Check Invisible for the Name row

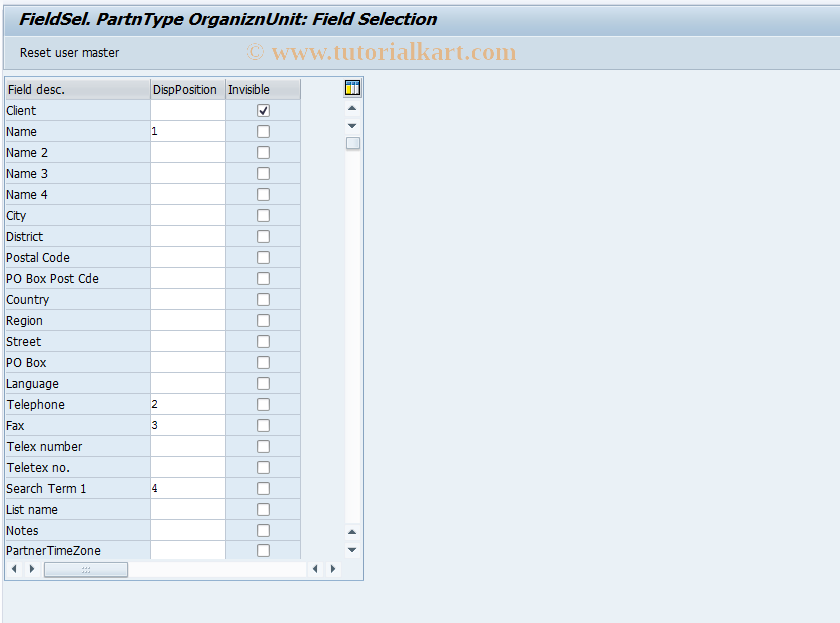click(x=263, y=131)
